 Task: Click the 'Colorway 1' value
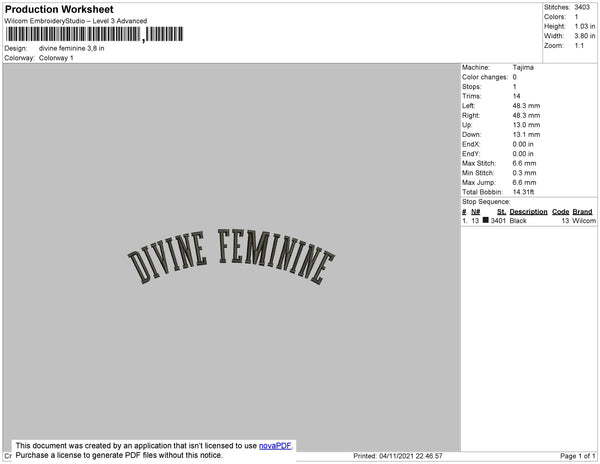(x=56, y=58)
